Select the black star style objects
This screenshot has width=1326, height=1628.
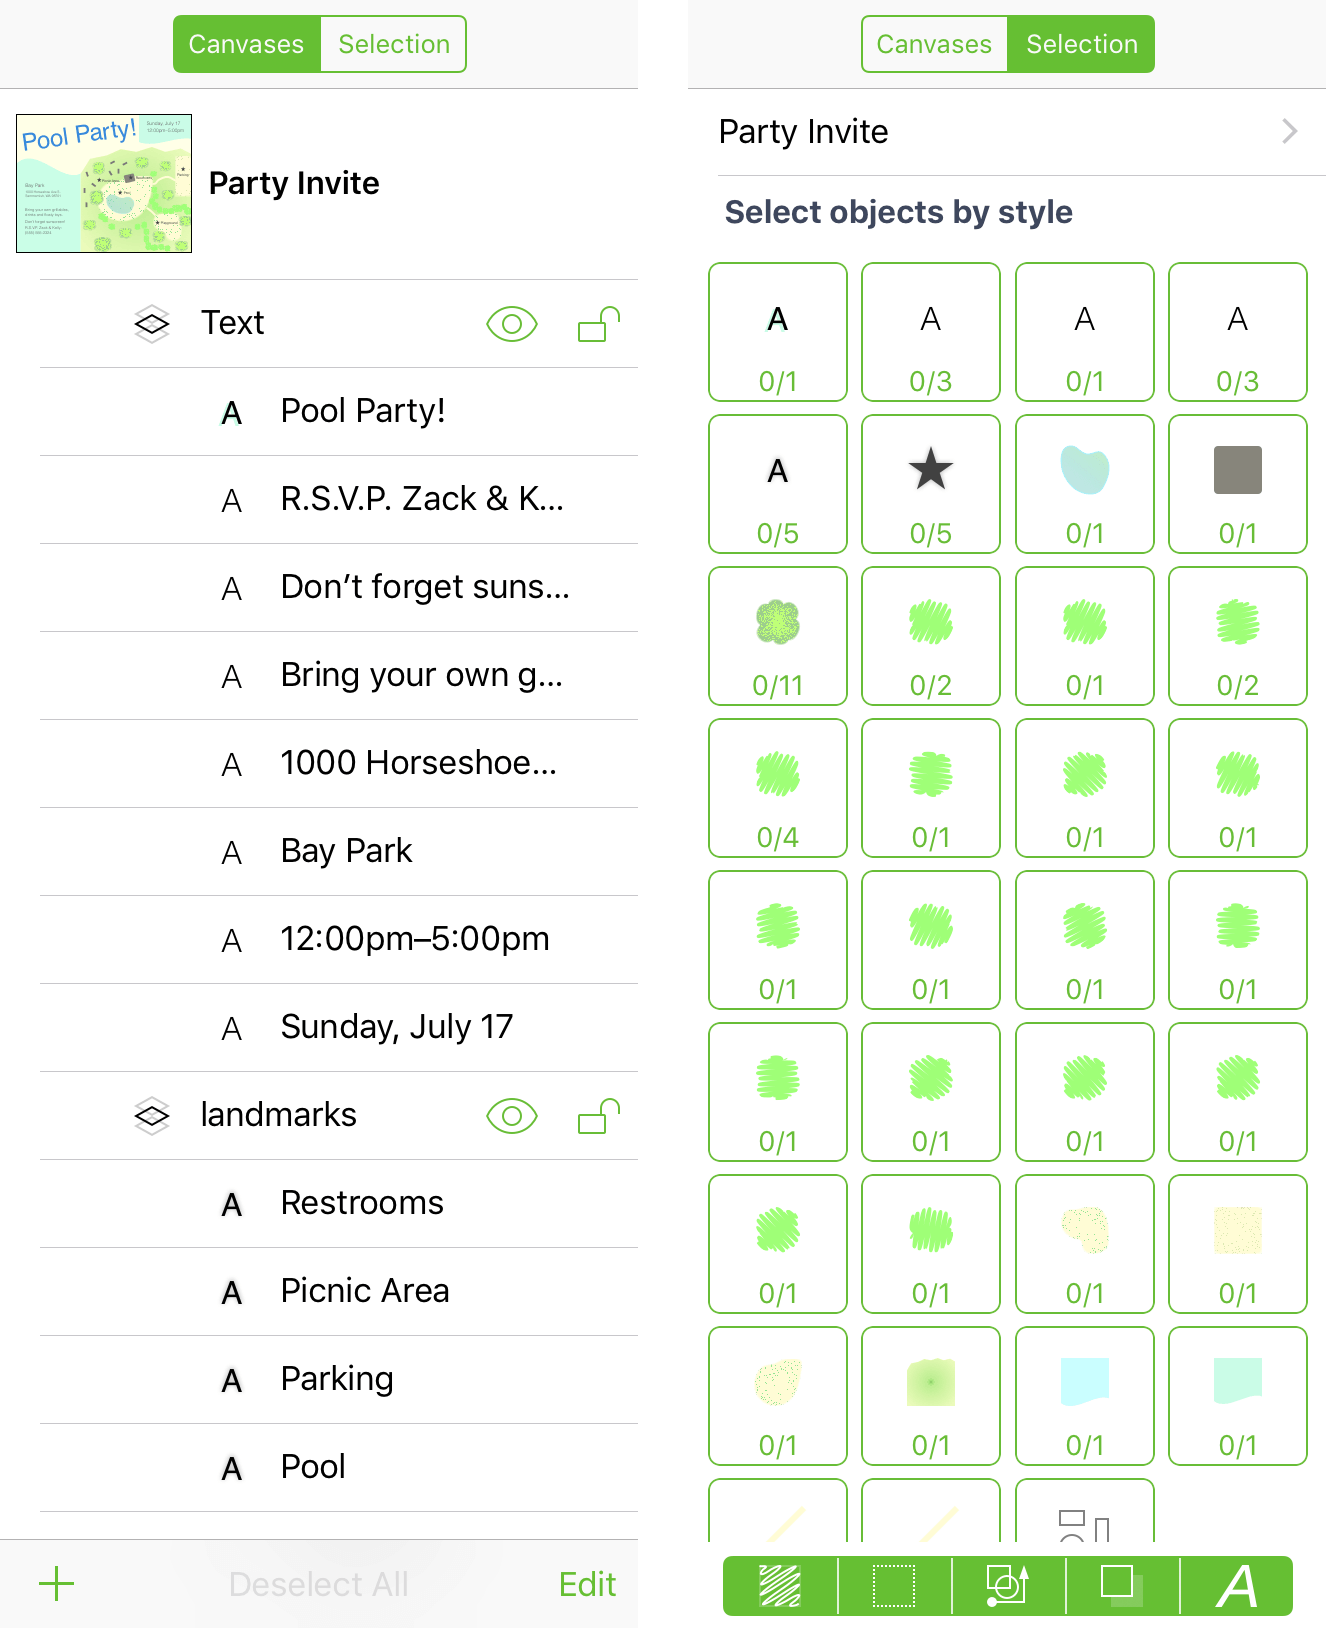931,484
